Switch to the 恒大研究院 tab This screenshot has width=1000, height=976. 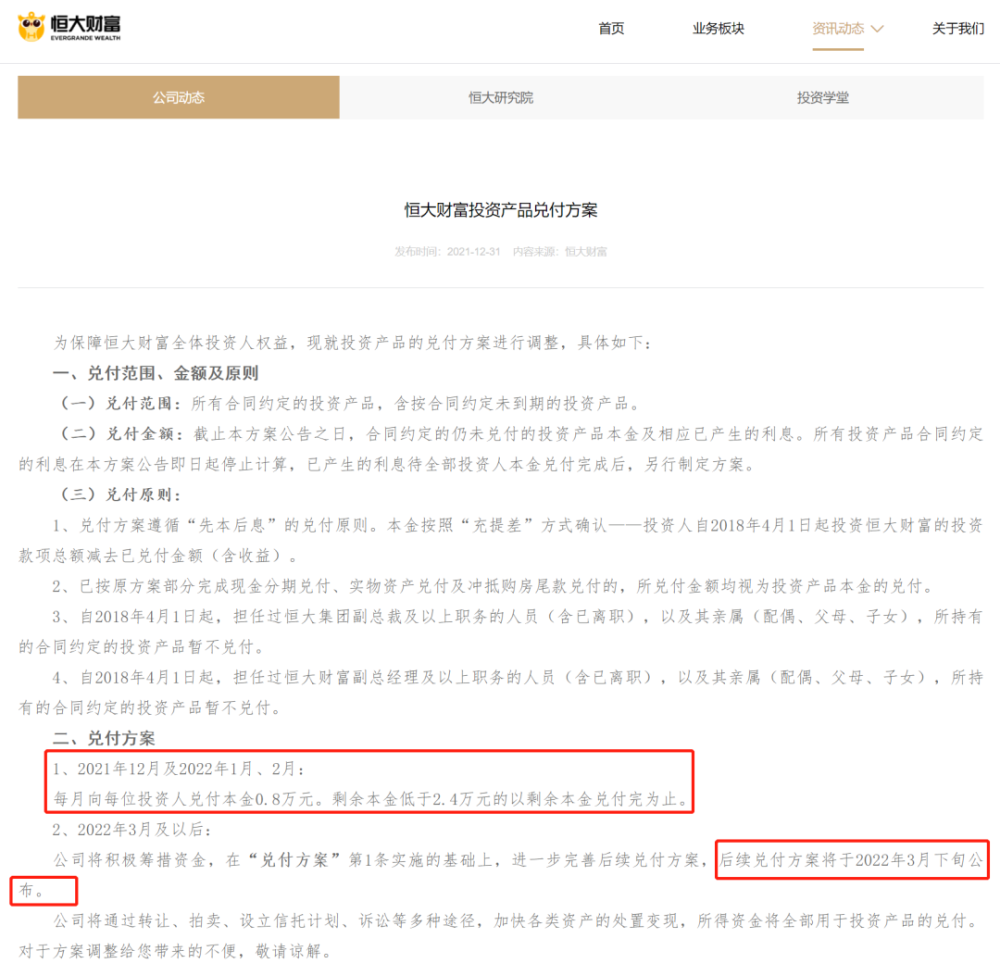pos(501,97)
